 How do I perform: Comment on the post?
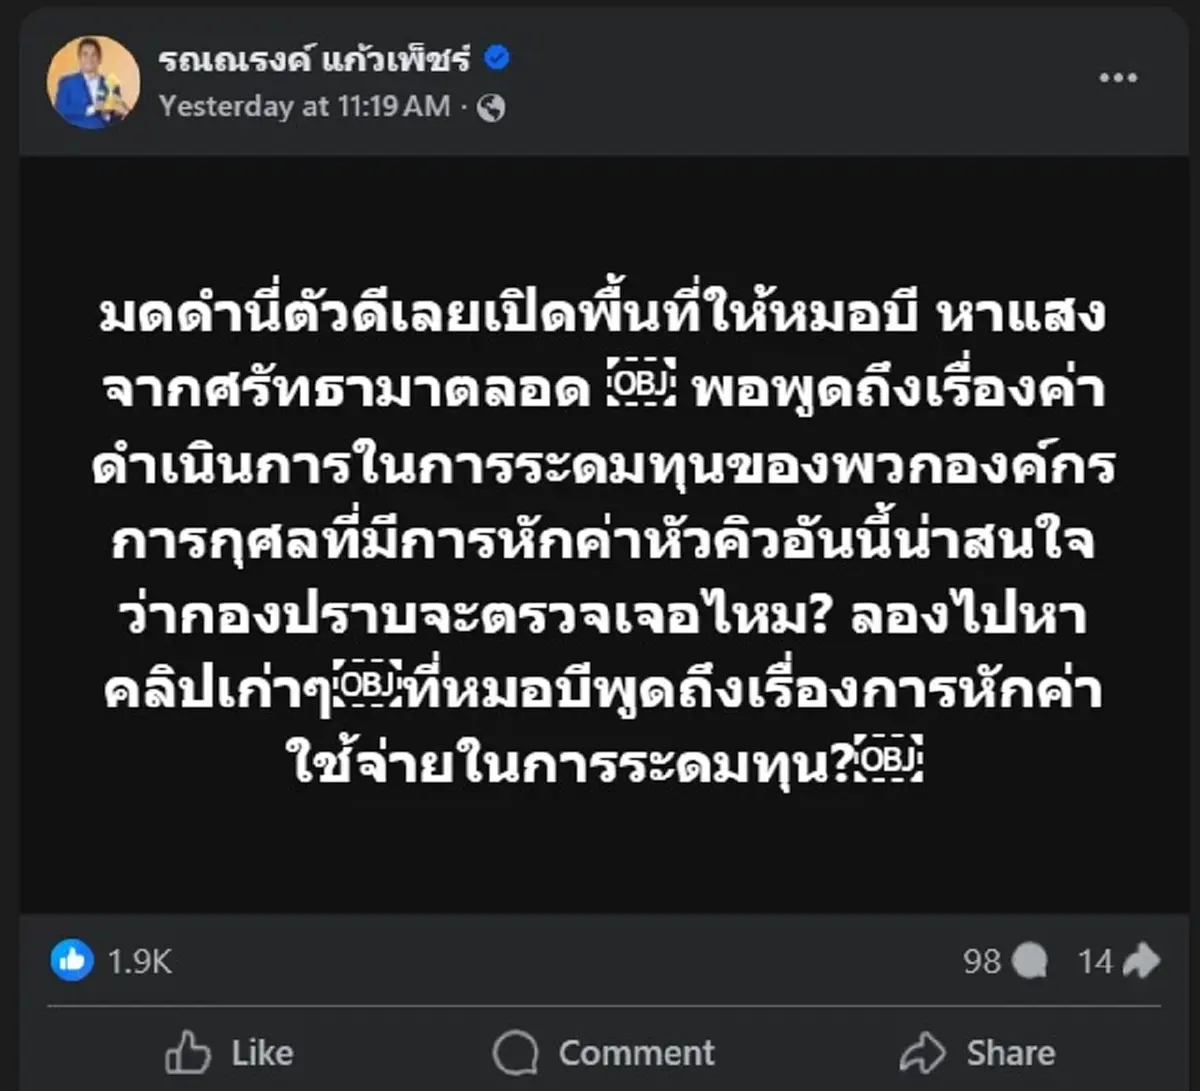(x=604, y=1051)
